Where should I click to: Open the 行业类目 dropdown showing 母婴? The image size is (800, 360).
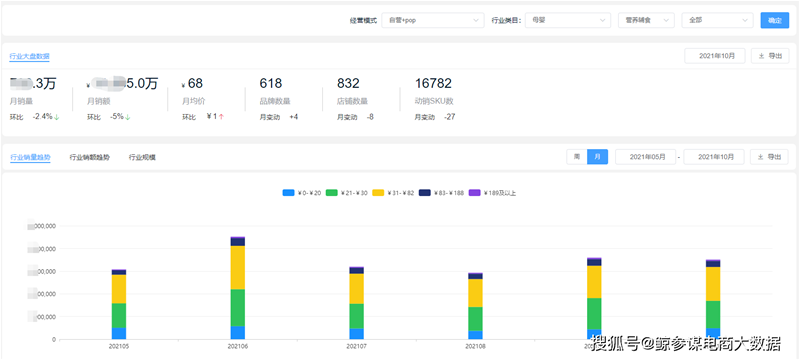567,20
